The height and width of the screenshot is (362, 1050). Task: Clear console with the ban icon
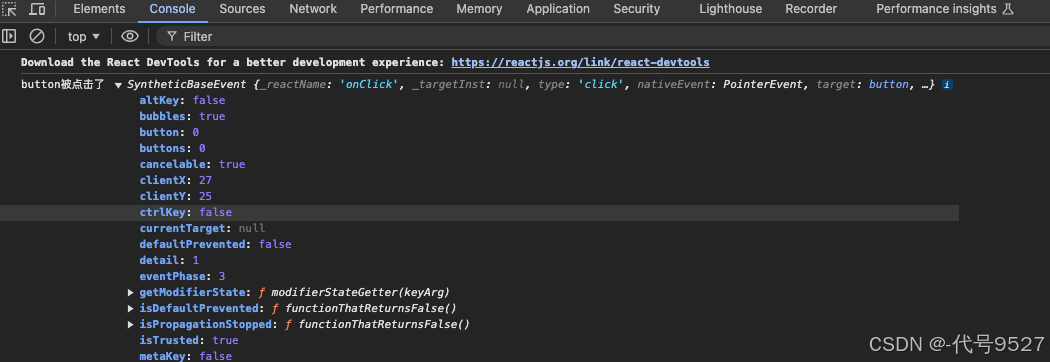click(x=38, y=36)
